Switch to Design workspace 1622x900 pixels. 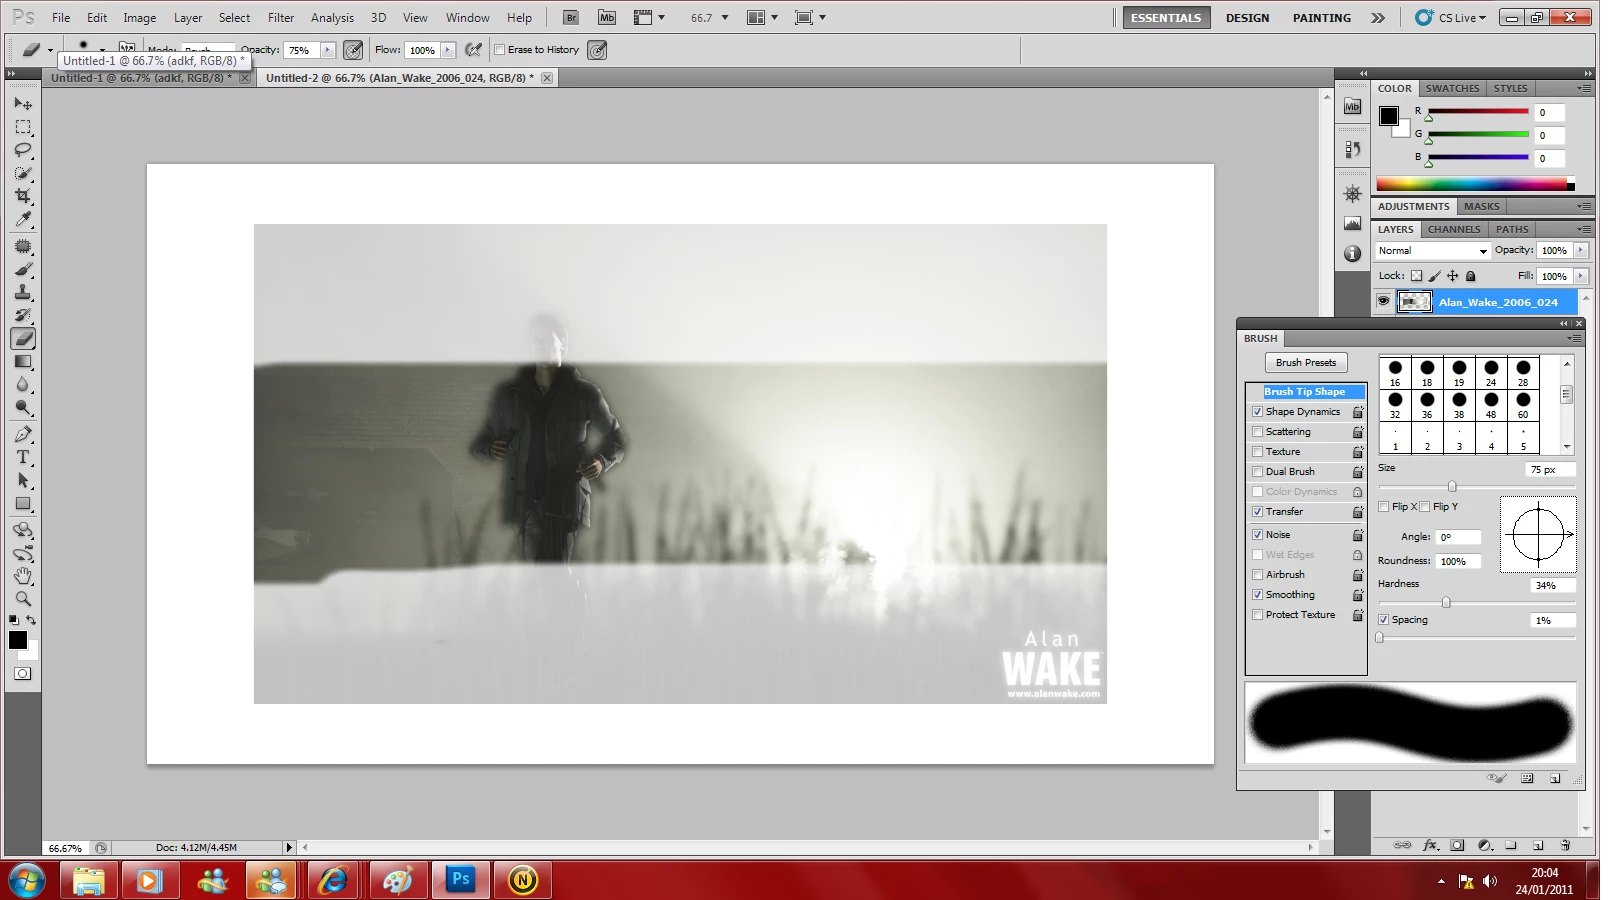(x=1247, y=17)
